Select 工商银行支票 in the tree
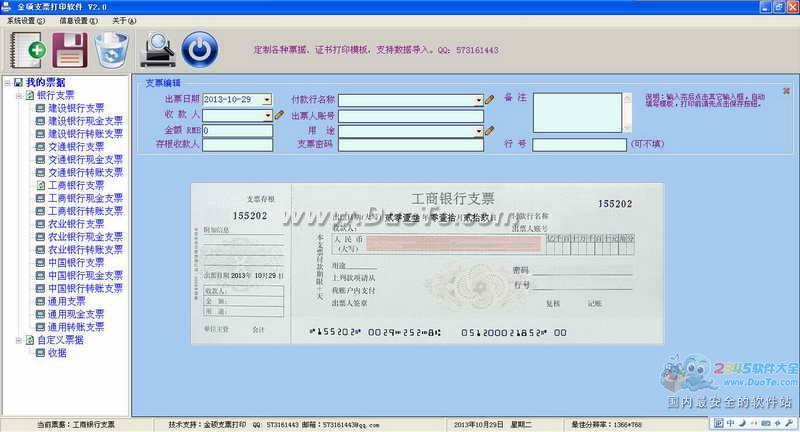The width and height of the screenshot is (800, 432). point(76,185)
